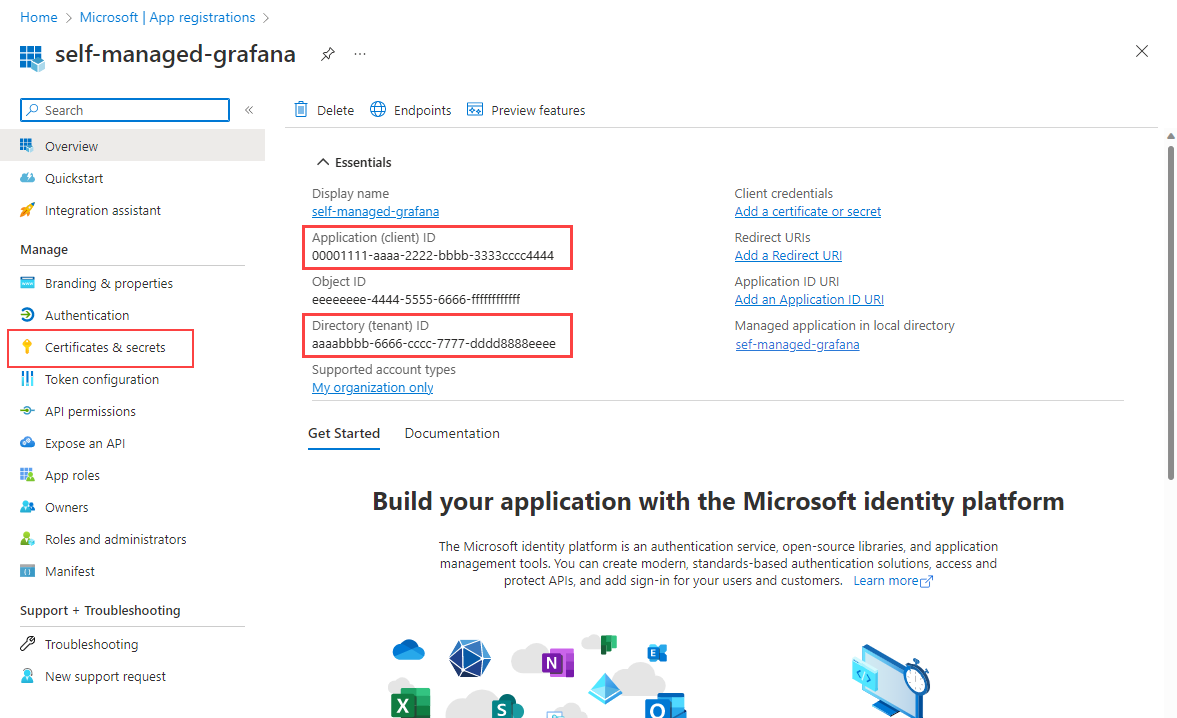
Task: Click the Excel icon in the illustration
Action: 411,703
